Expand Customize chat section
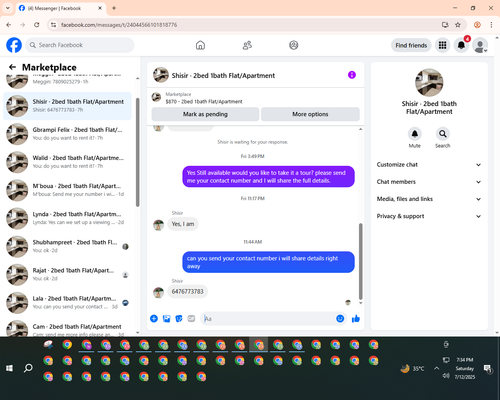 (x=429, y=165)
